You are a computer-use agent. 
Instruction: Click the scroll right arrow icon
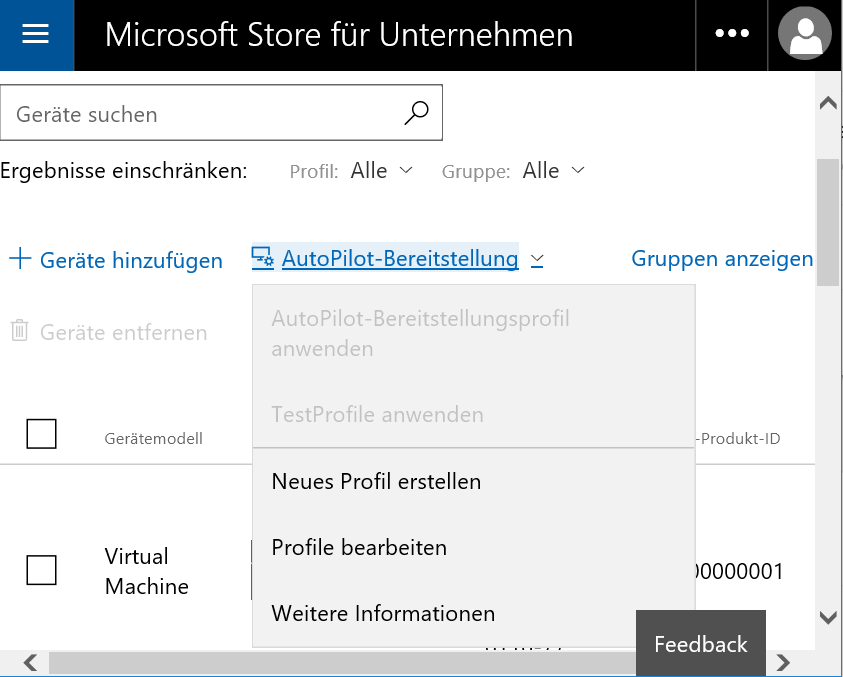pos(783,662)
